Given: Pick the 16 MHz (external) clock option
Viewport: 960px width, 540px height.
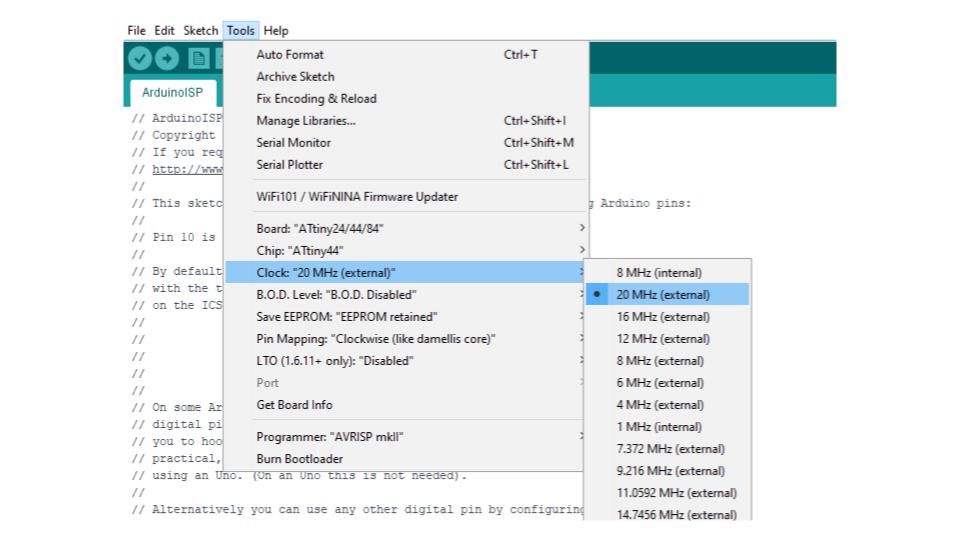Looking at the screenshot, I should coord(663,317).
